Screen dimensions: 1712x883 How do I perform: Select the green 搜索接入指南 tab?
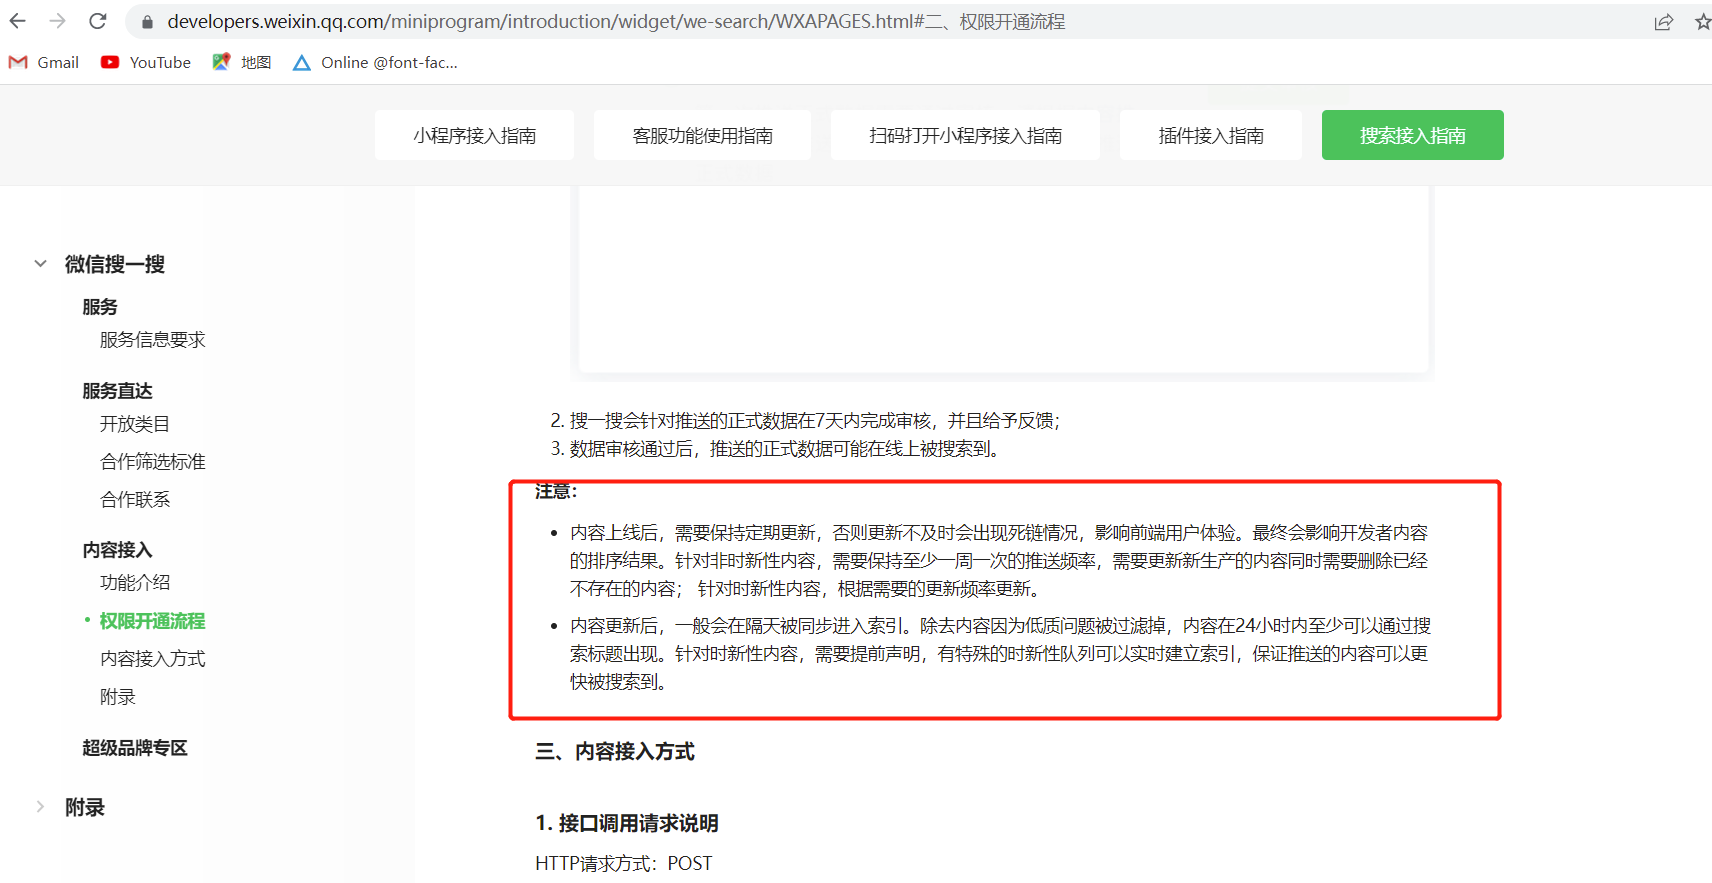[x=1412, y=135]
